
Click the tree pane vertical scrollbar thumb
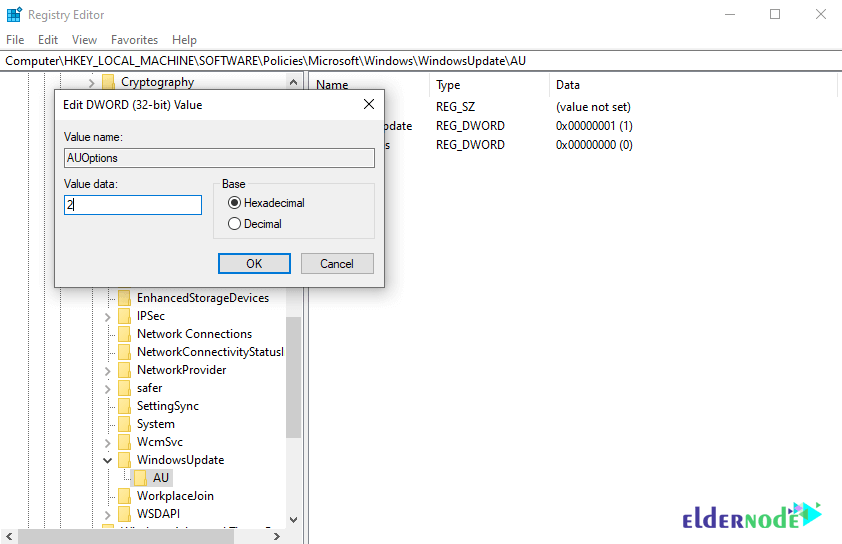point(293,378)
